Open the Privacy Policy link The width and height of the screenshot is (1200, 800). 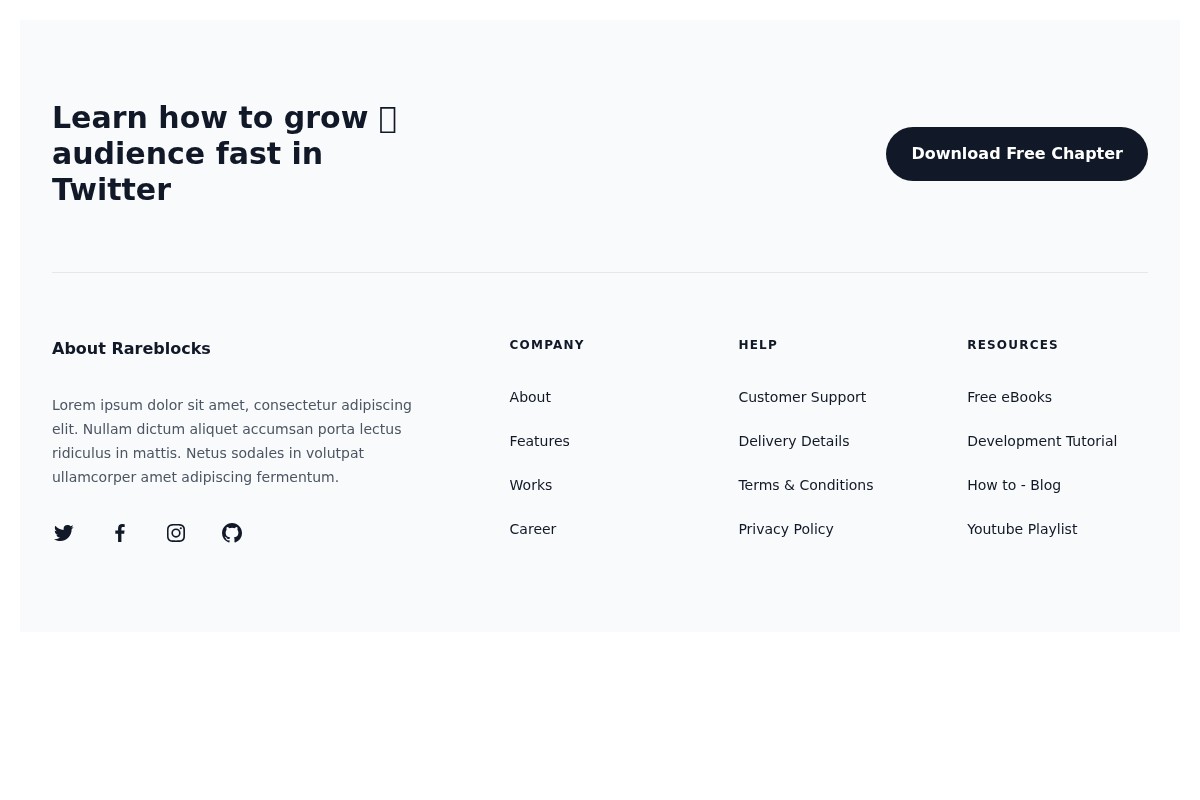point(786,529)
